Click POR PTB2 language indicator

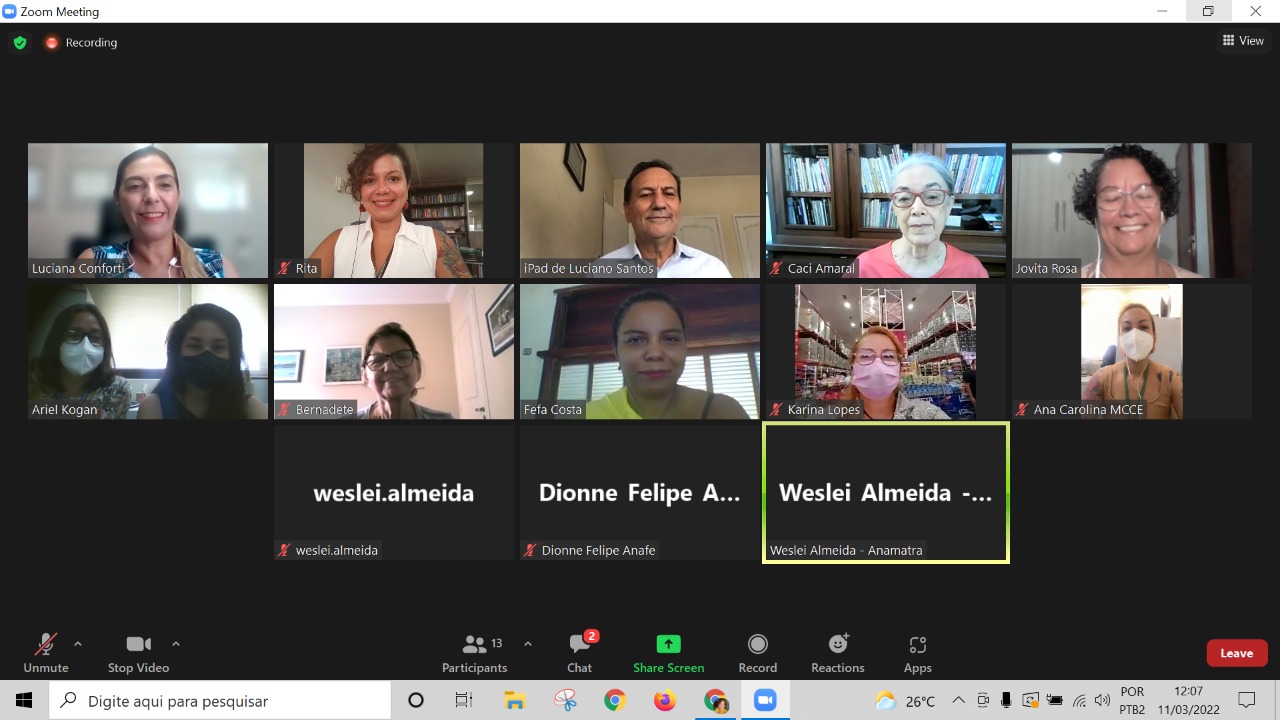coord(1132,701)
